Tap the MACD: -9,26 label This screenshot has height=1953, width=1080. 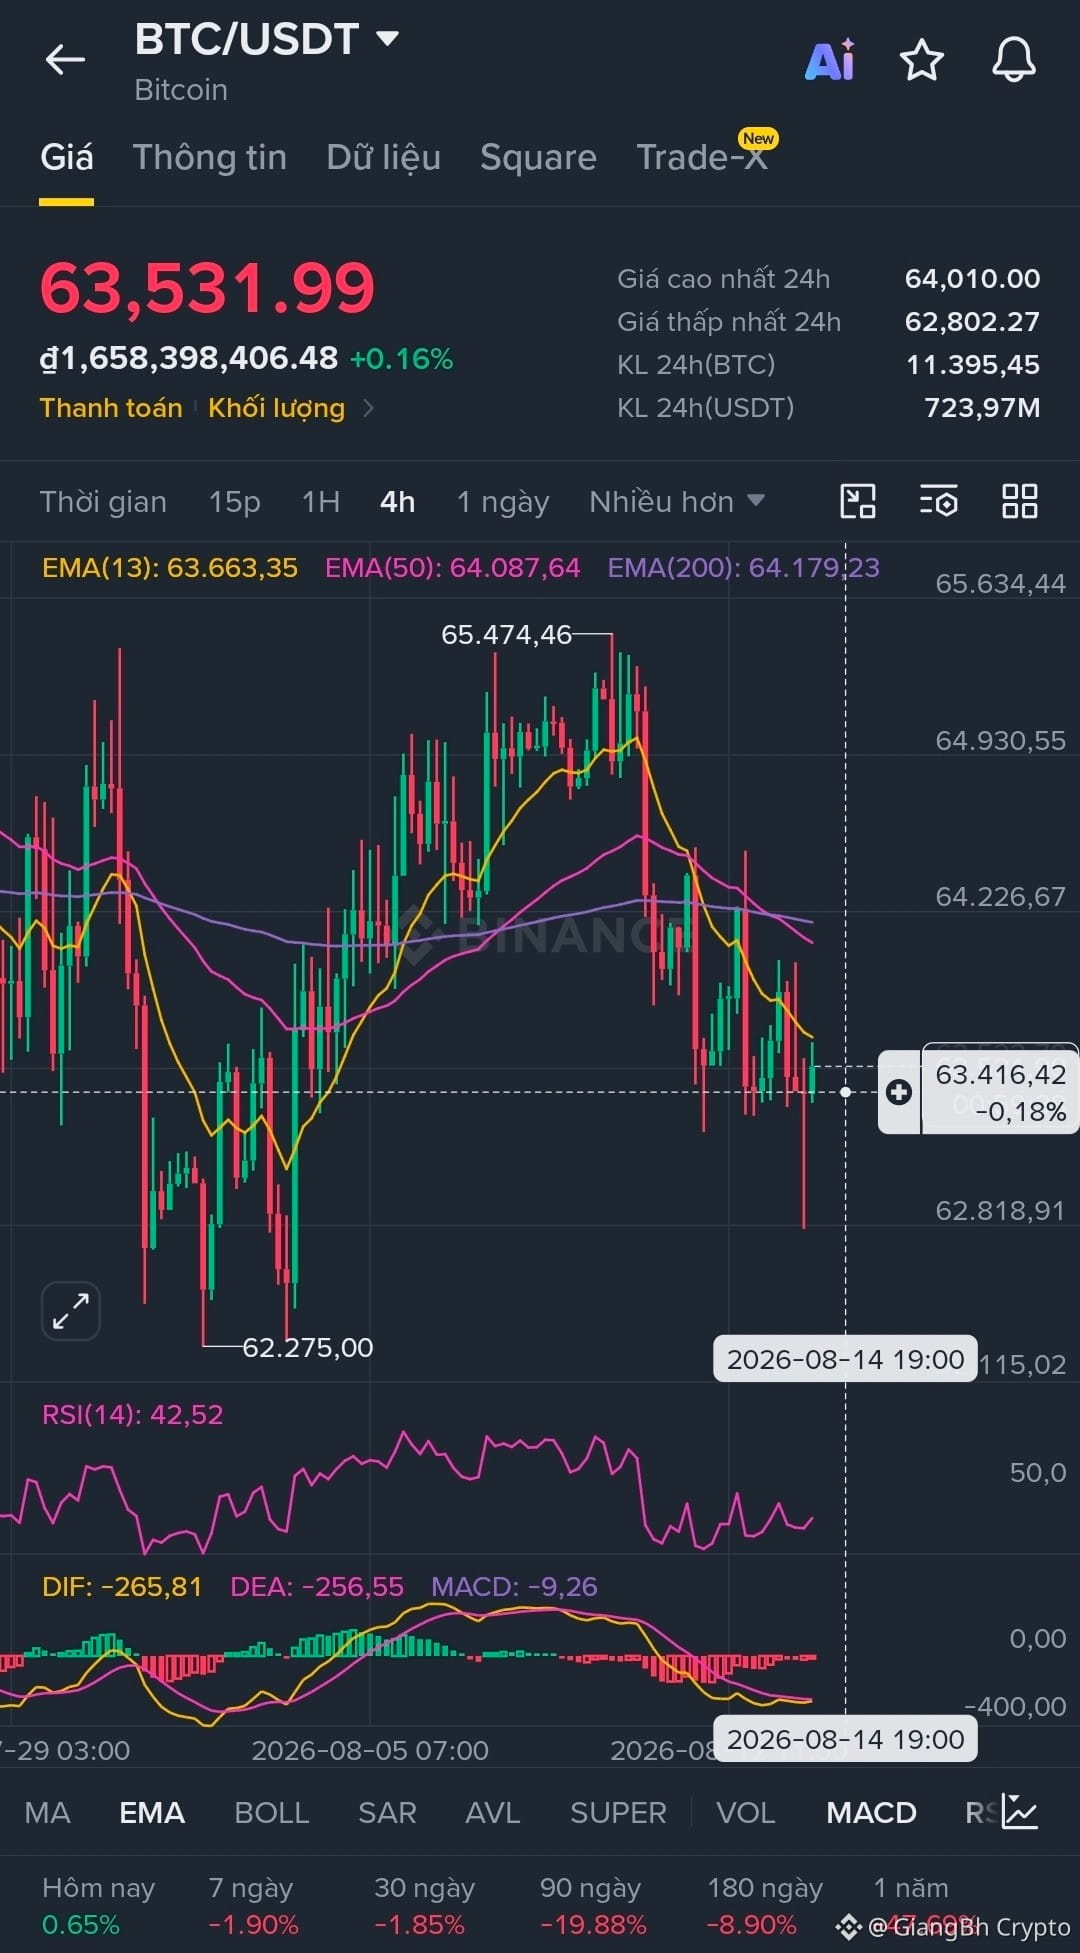[514, 1586]
